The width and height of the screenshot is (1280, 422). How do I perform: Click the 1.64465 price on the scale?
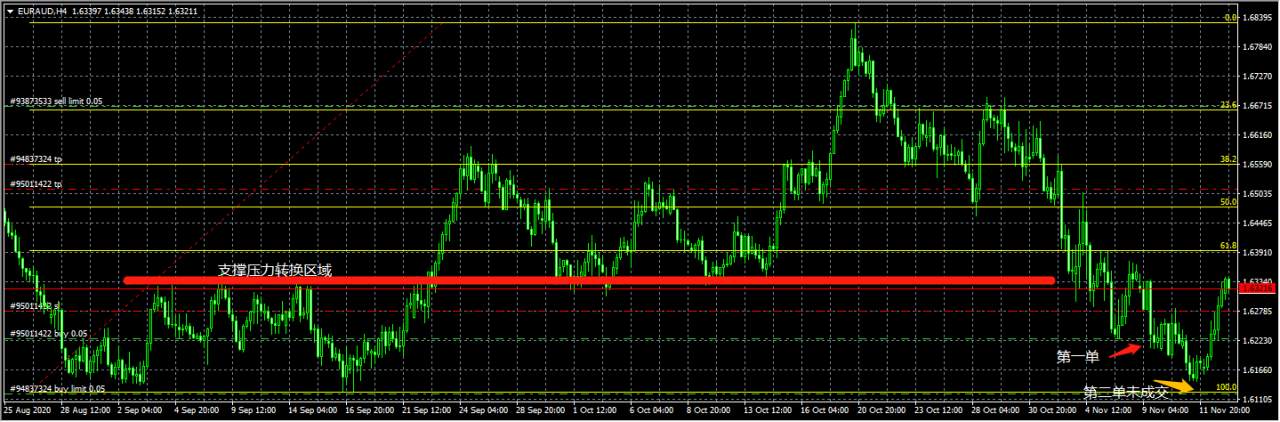(1258, 223)
